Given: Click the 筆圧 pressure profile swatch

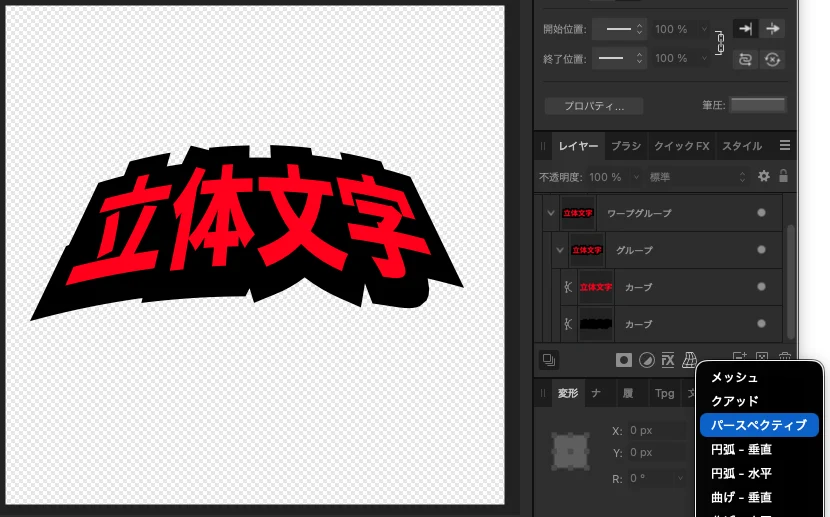Looking at the screenshot, I should 758,105.
